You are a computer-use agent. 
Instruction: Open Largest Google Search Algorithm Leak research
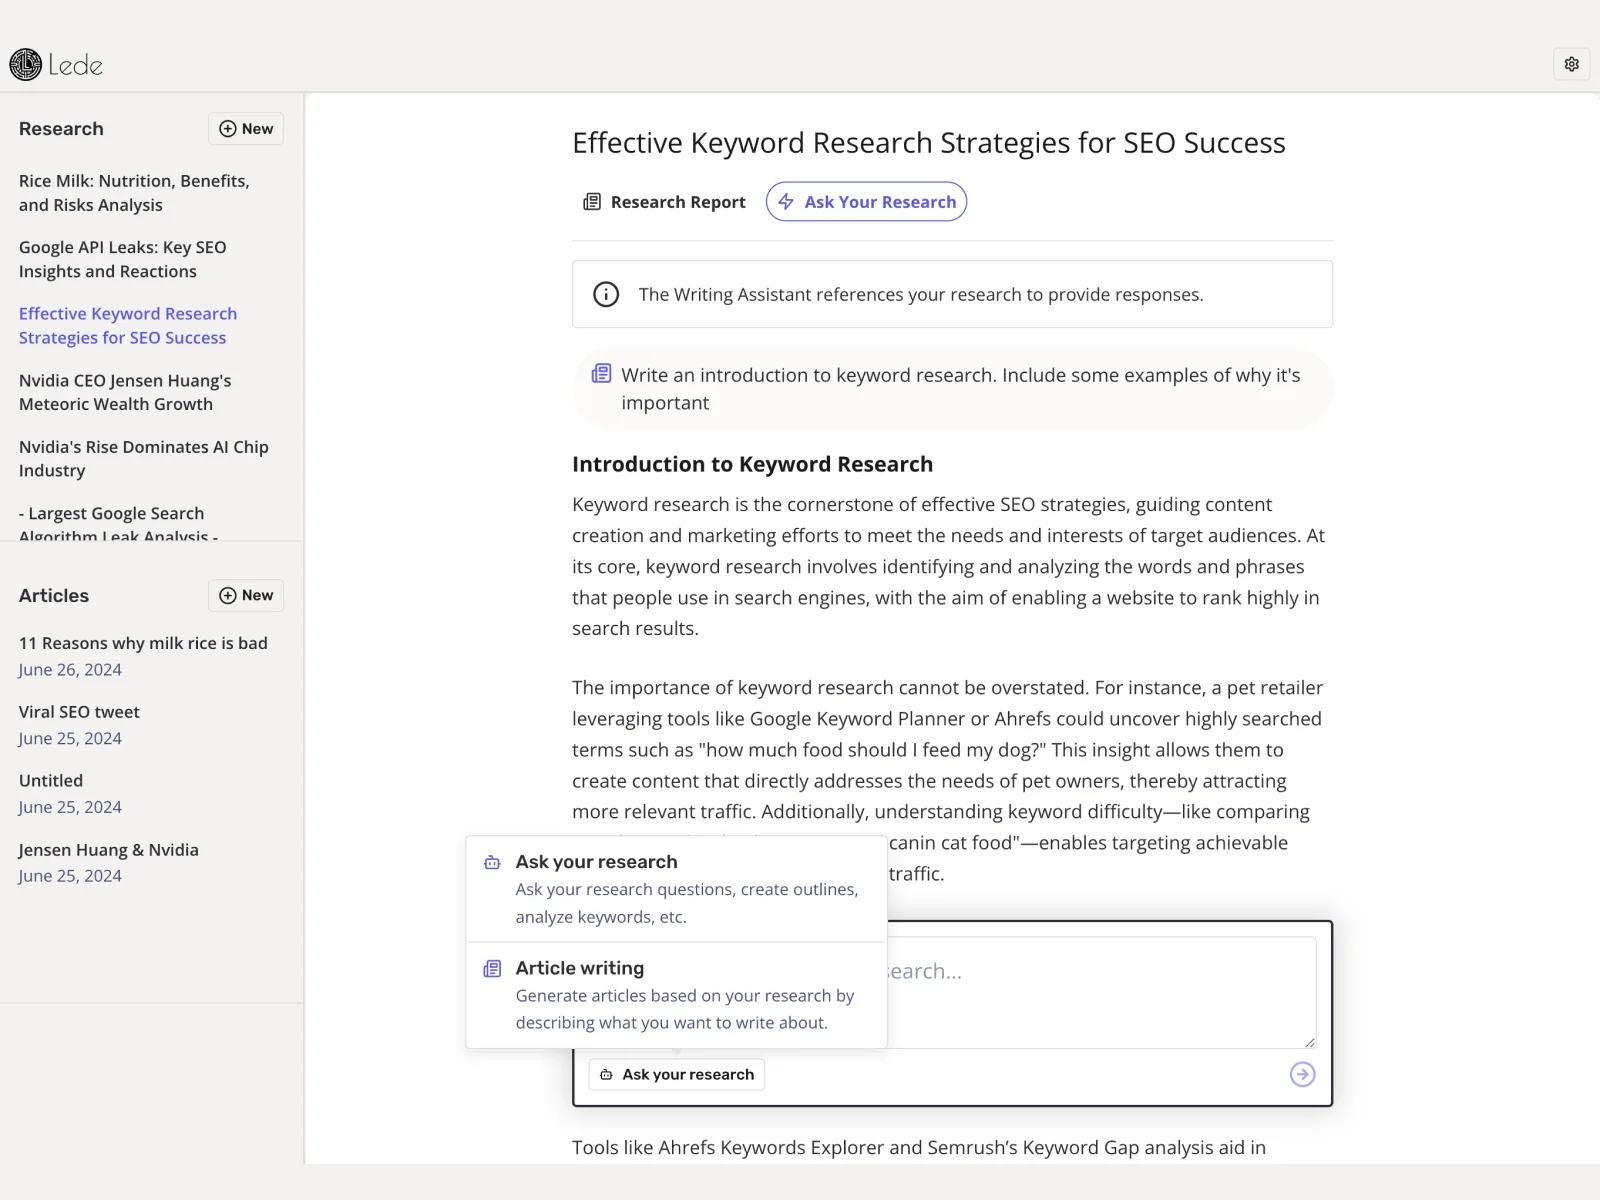click(x=118, y=524)
